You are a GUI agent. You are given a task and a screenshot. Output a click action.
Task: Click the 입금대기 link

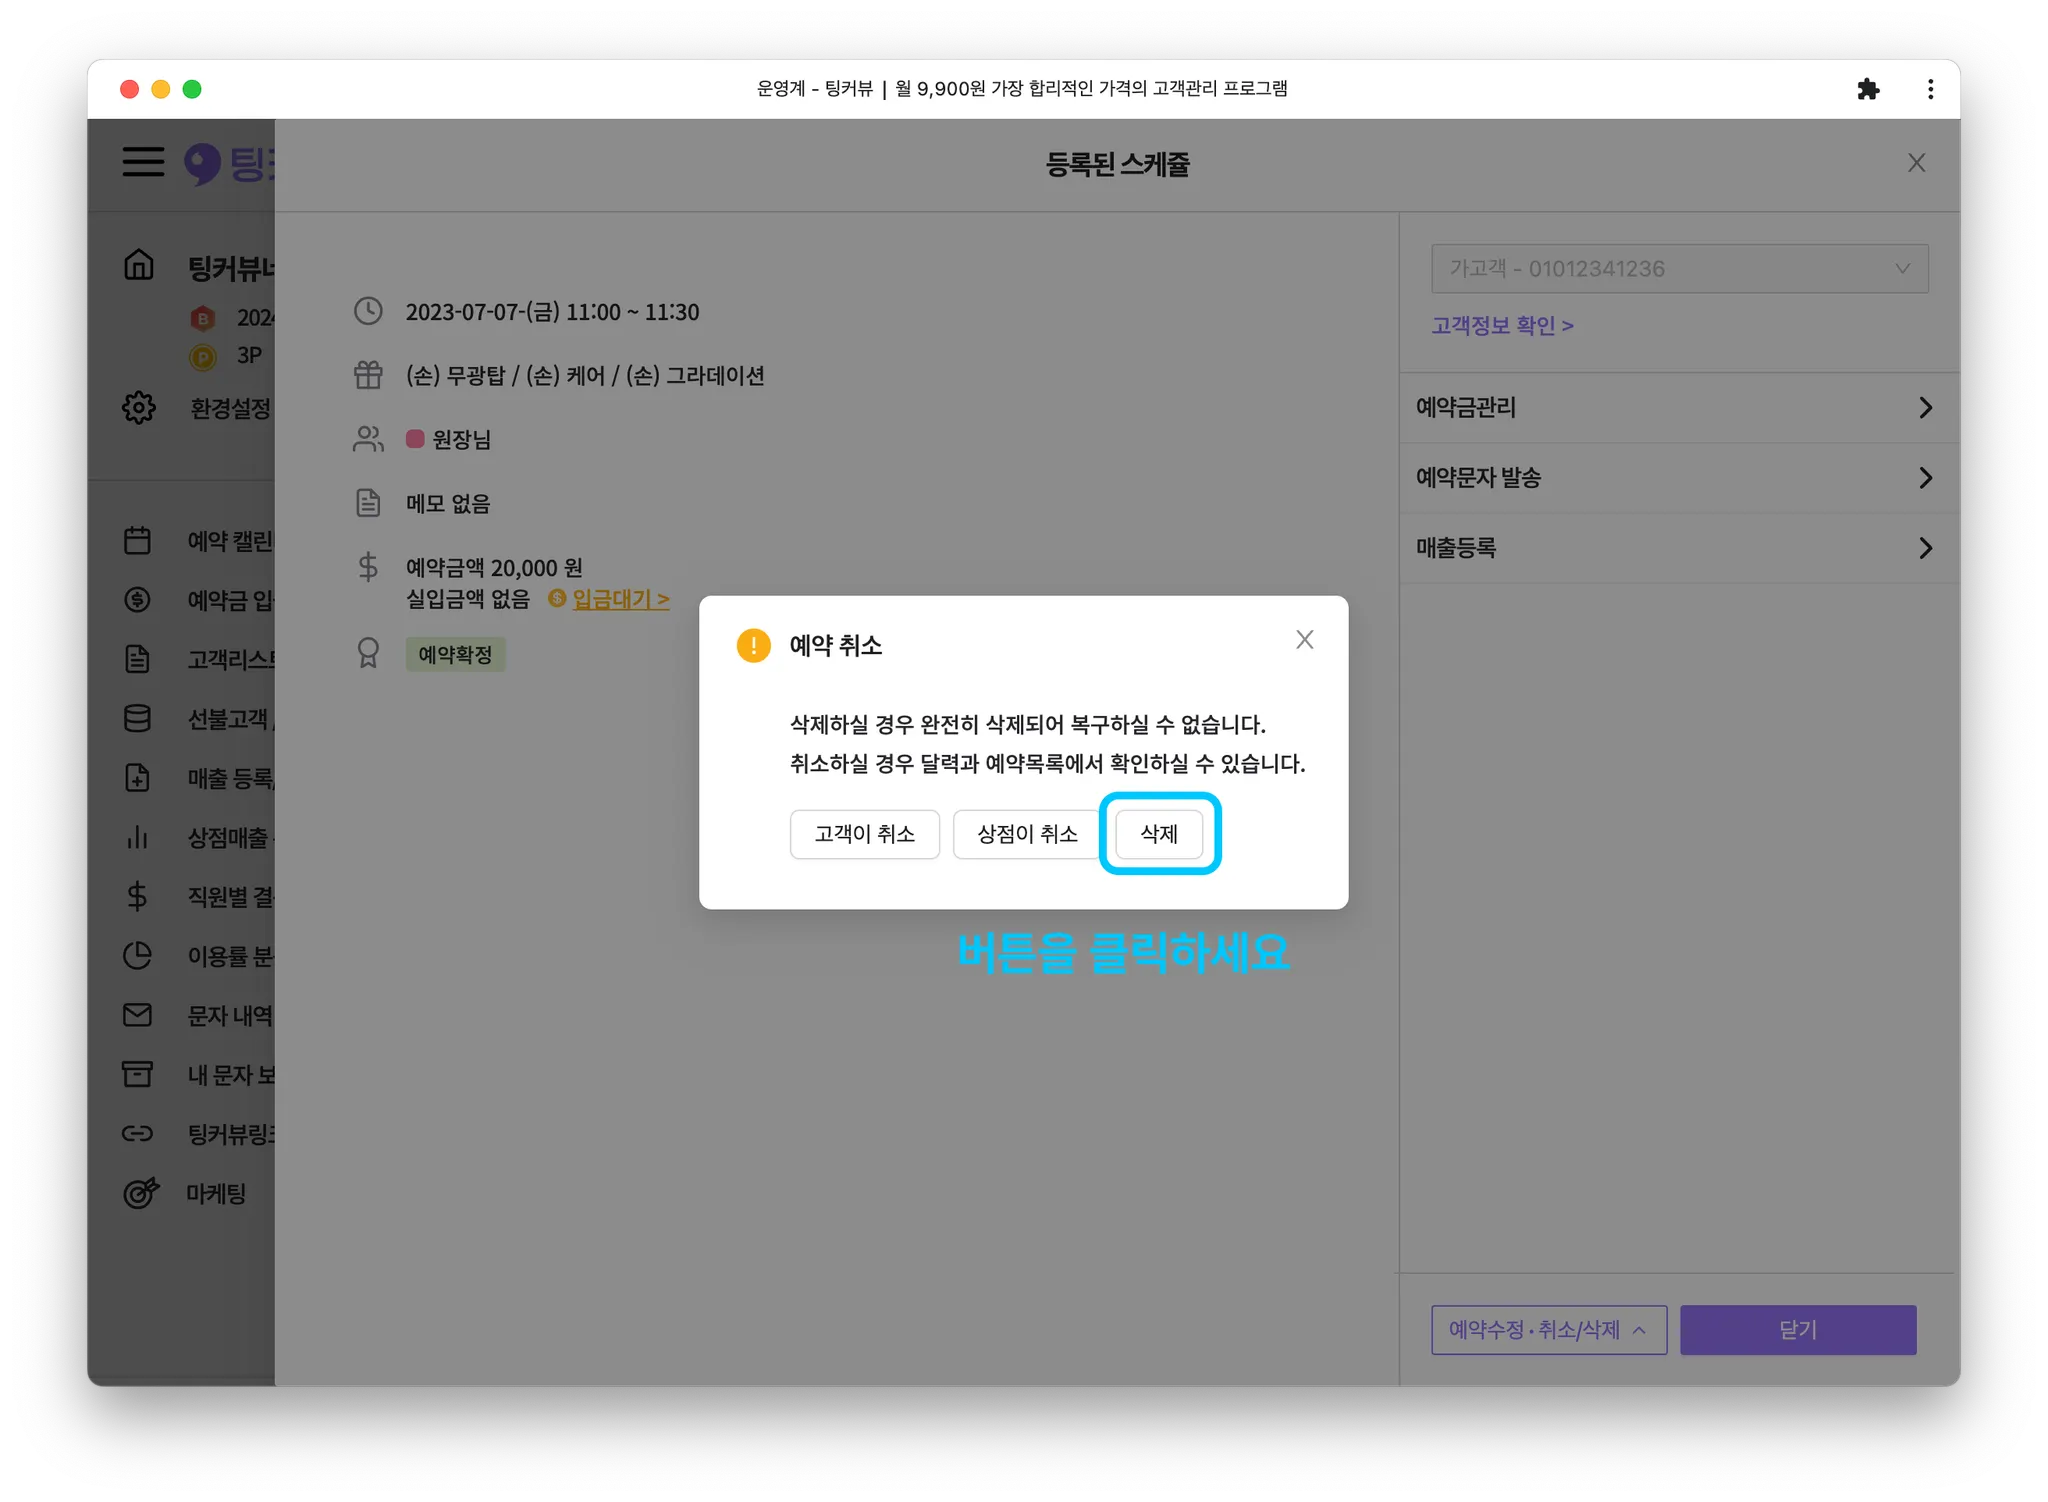pyautogui.click(x=620, y=599)
